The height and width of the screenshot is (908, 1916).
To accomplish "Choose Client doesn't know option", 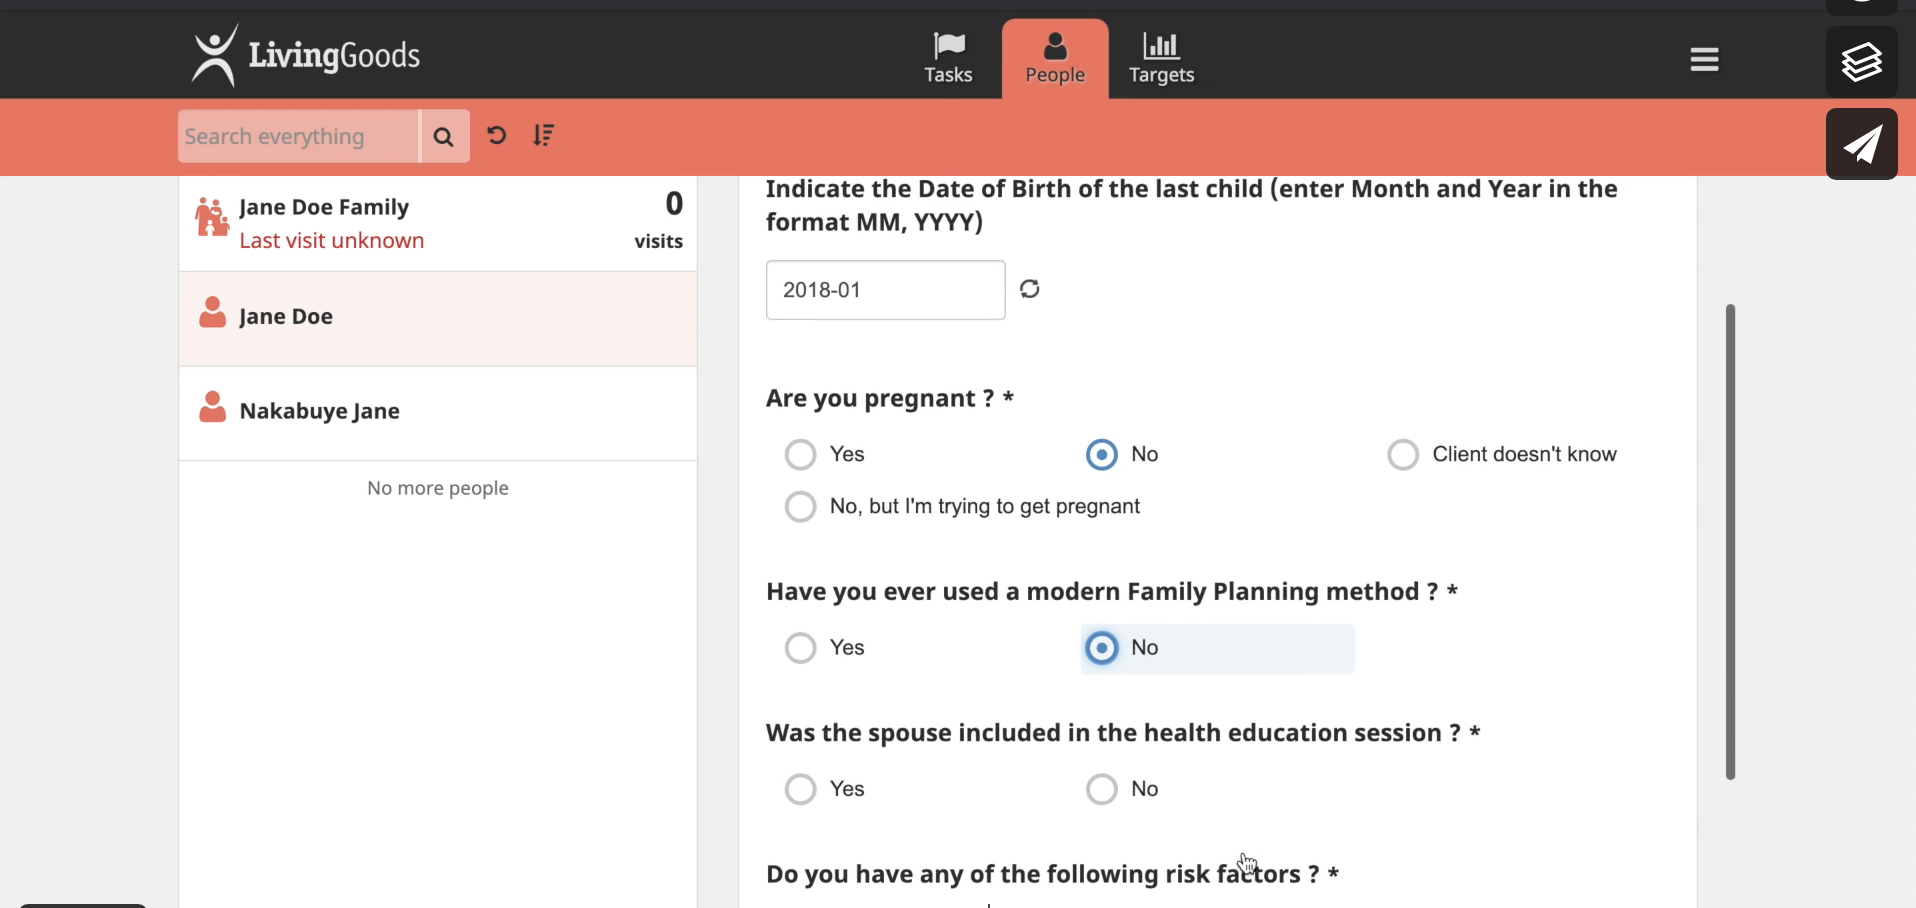I will 1403,455.
